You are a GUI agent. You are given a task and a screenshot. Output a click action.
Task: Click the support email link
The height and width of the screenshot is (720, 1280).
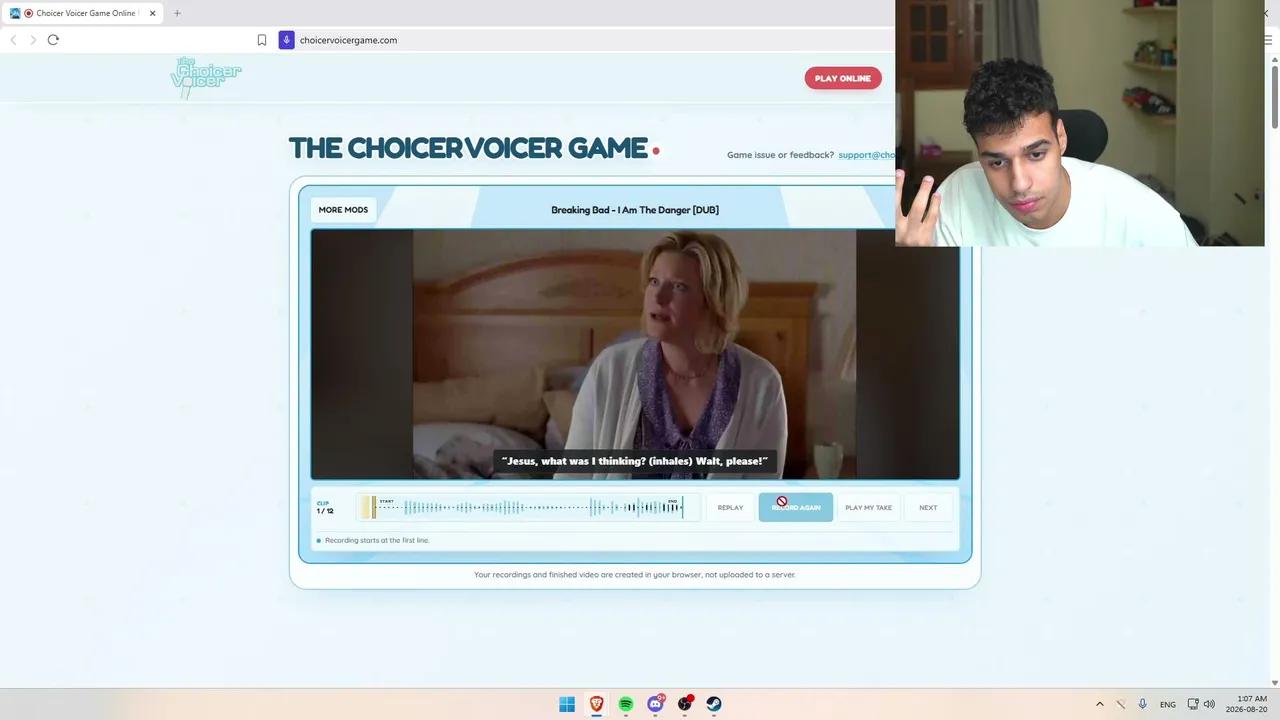tap(866, 155)
